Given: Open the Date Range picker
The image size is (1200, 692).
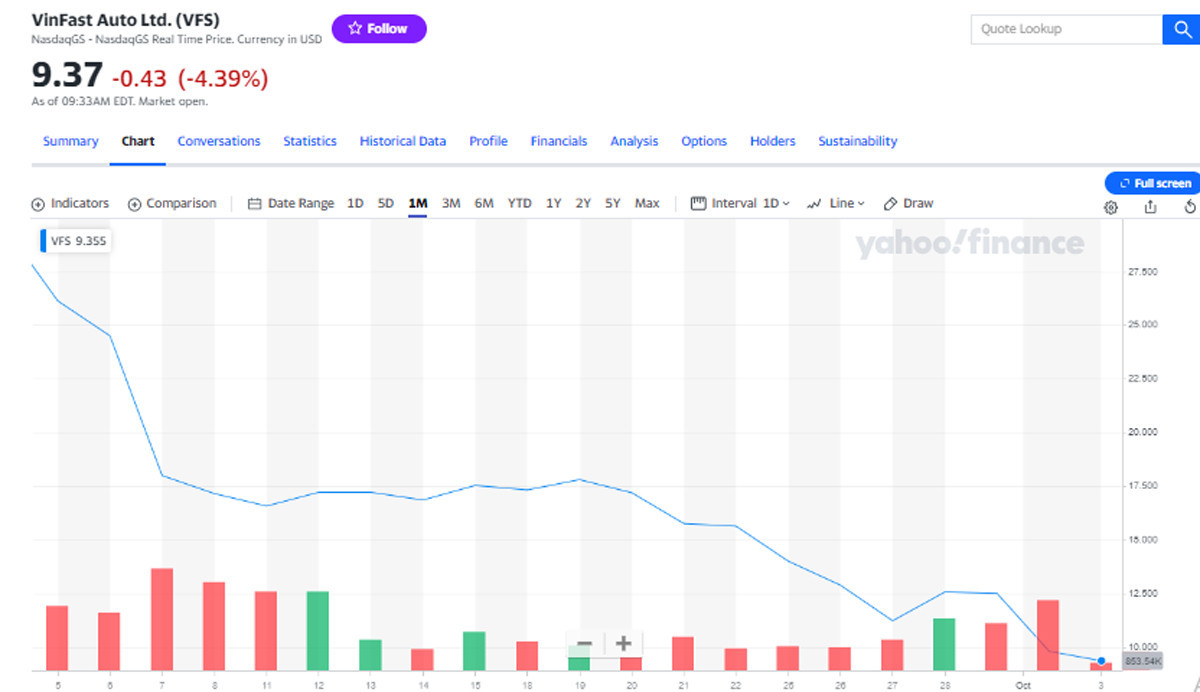Looking at the screenshot, I should (x=290, y=203).
